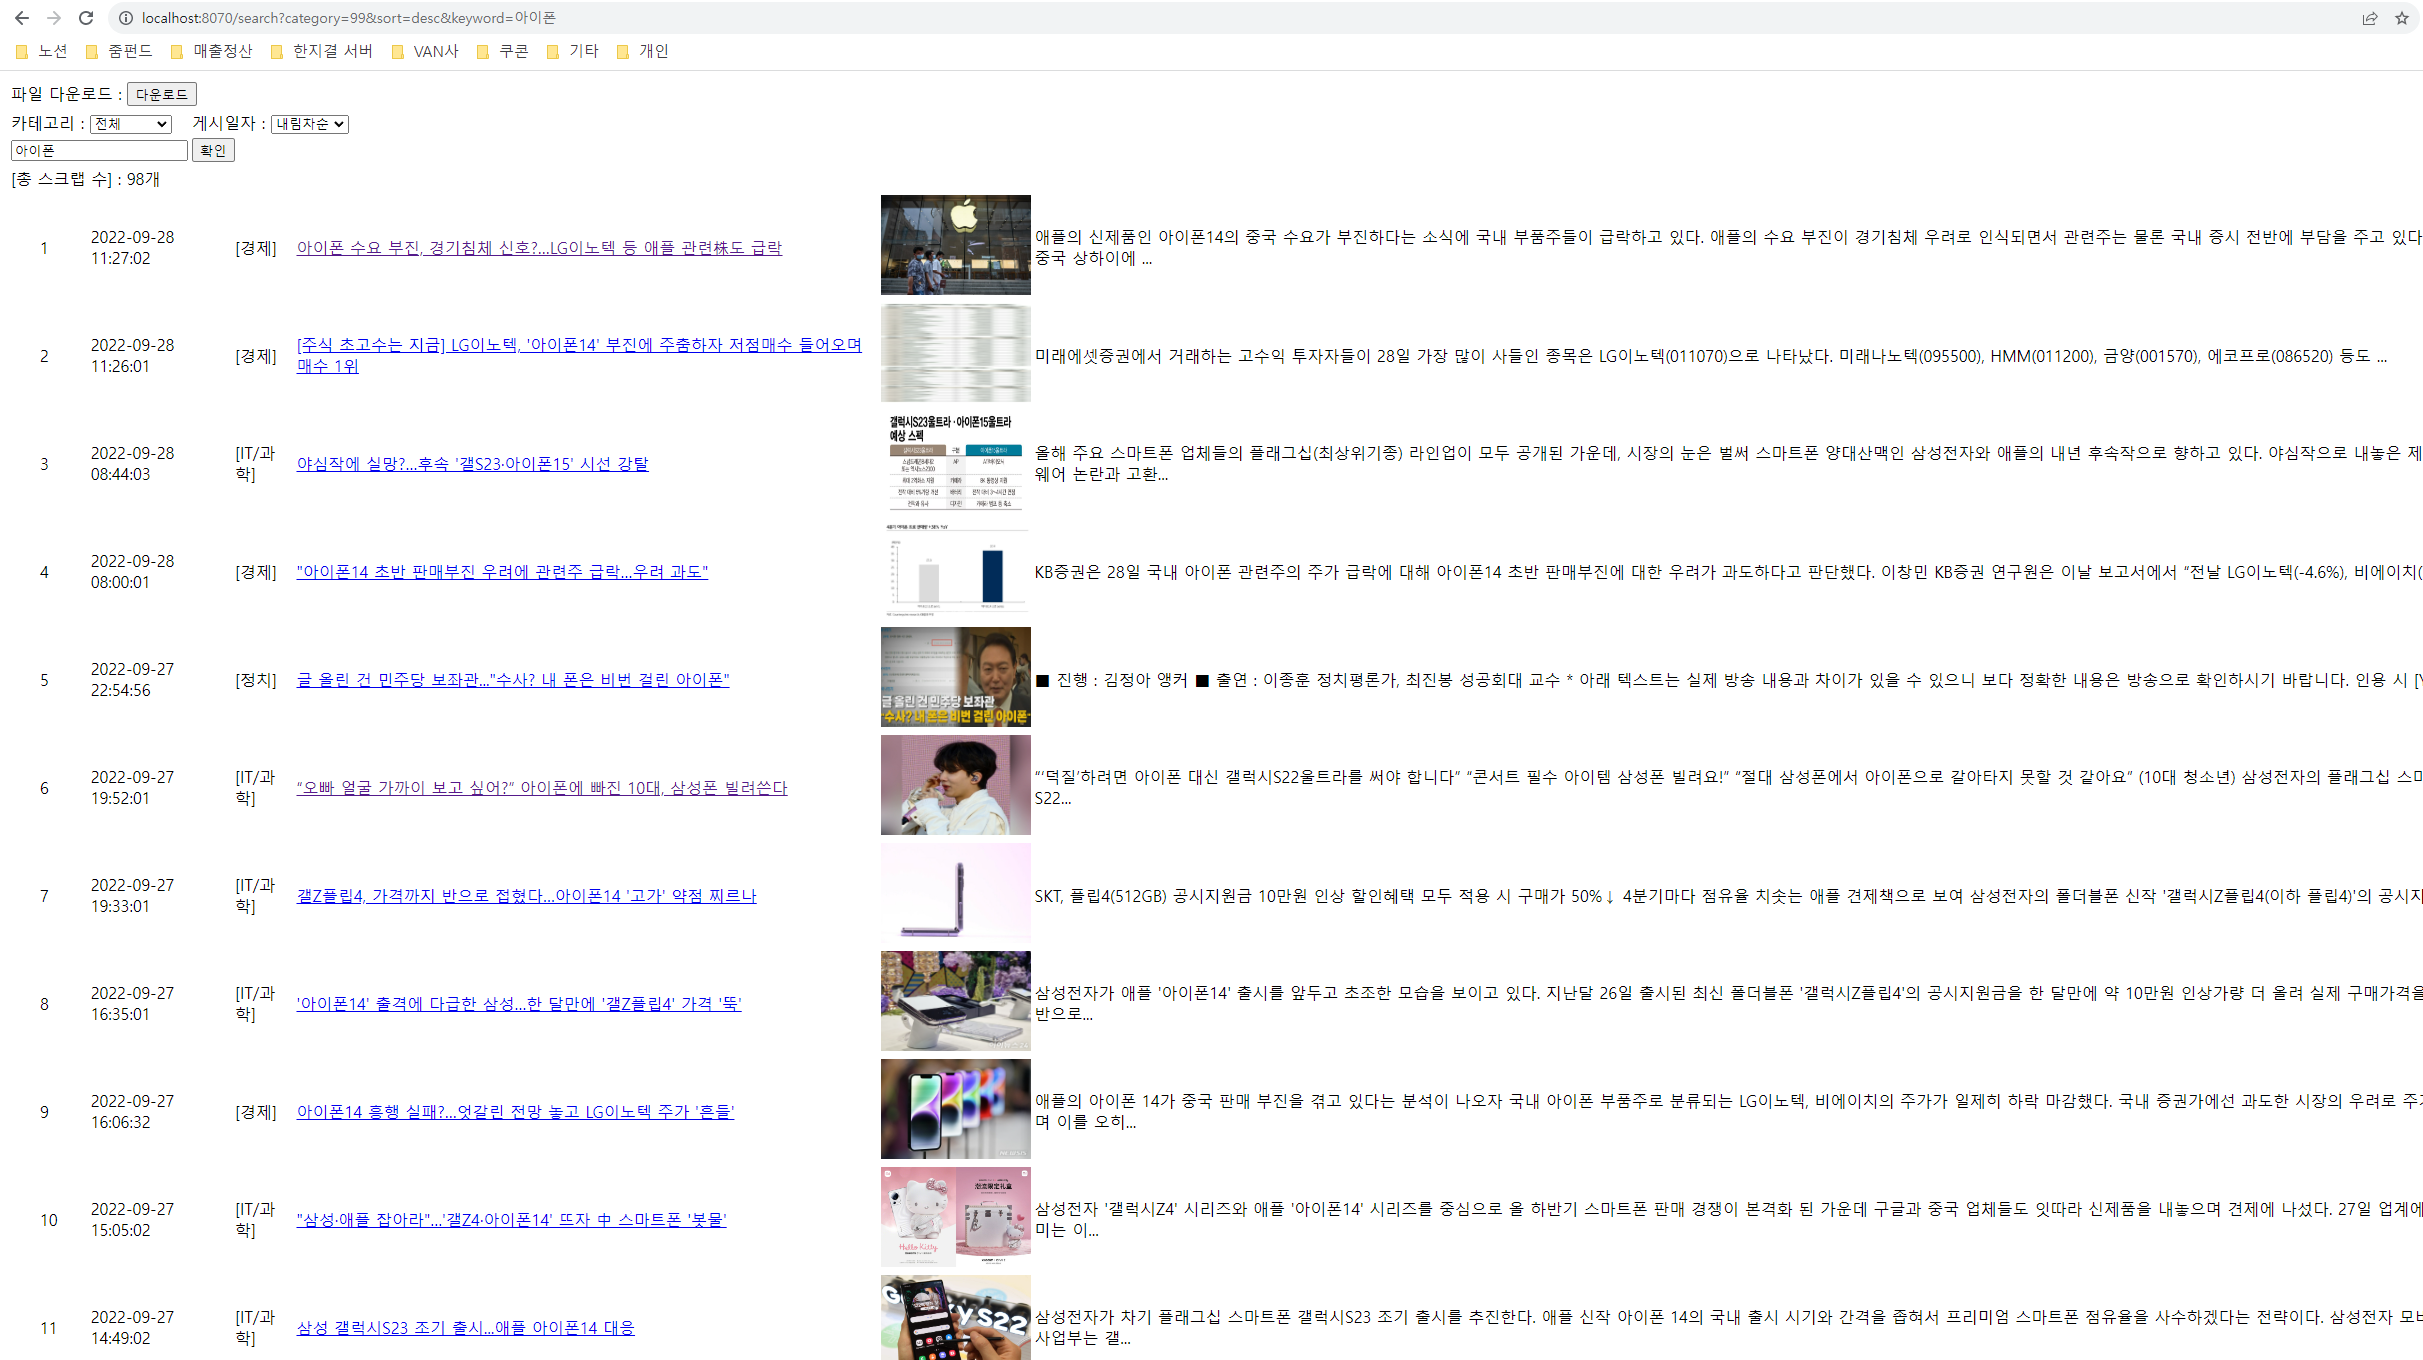
Task: Open article '삼성 갤럭시S23 조기 출시'
Action: tap(465, 1328)
